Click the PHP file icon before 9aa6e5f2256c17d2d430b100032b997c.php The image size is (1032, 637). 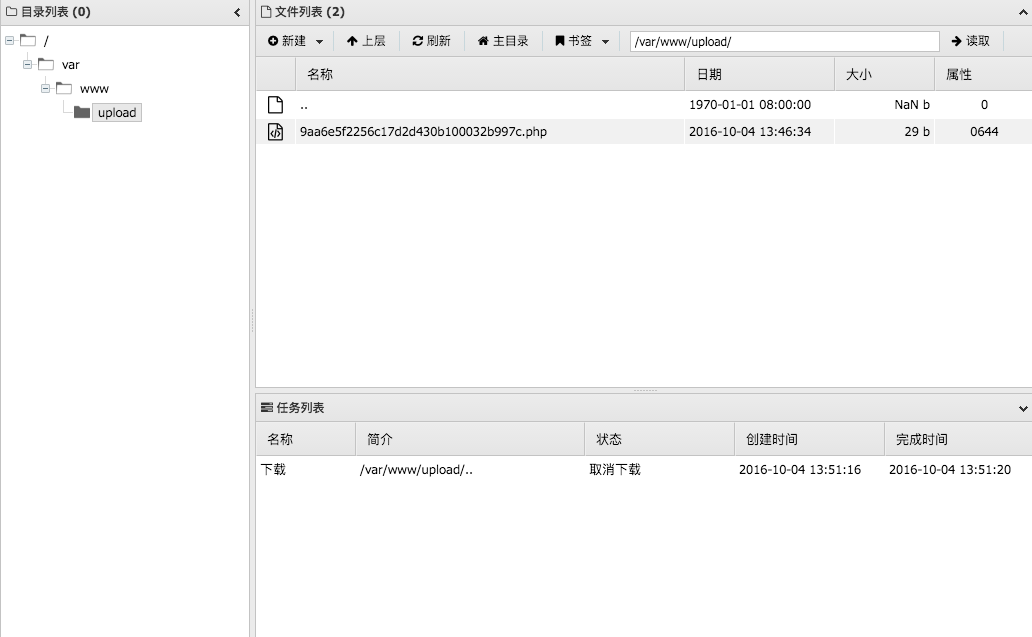click(275, 131)
